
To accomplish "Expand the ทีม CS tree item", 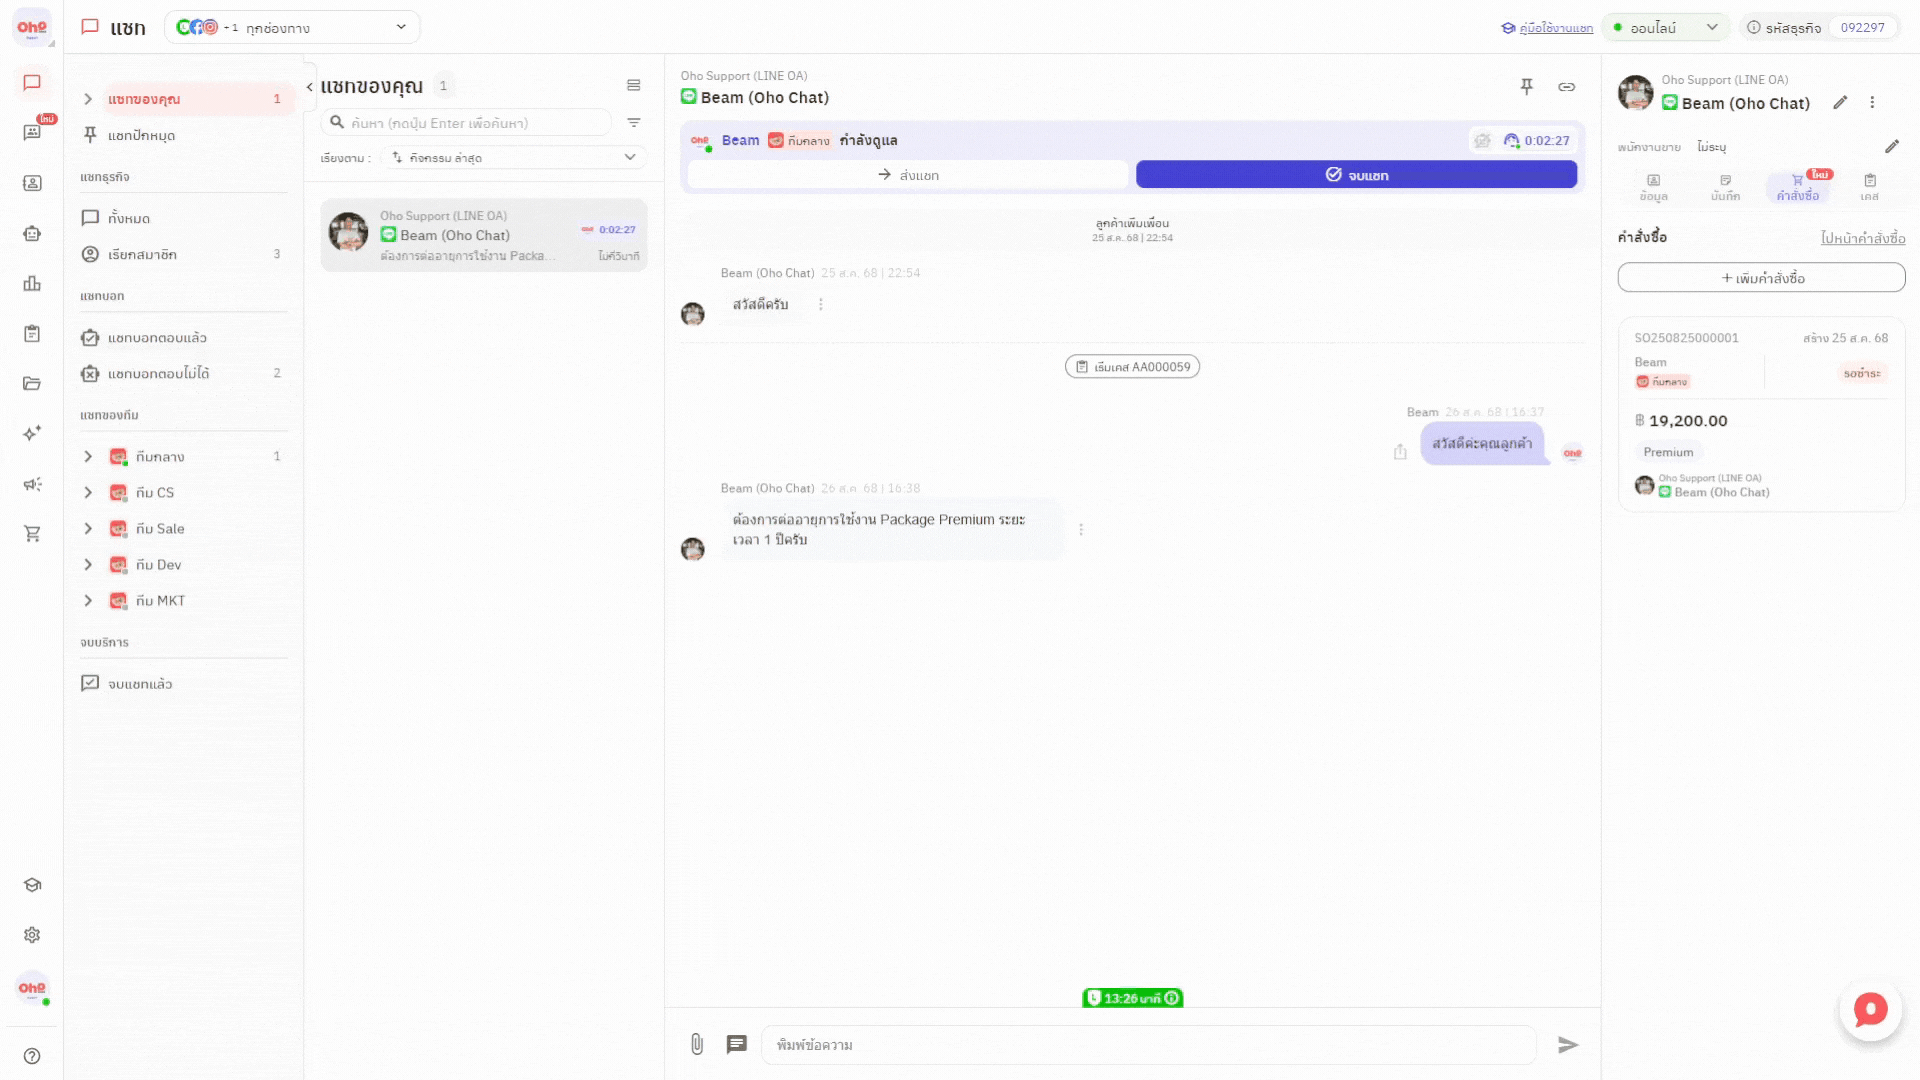I will (x=88, y=493).
